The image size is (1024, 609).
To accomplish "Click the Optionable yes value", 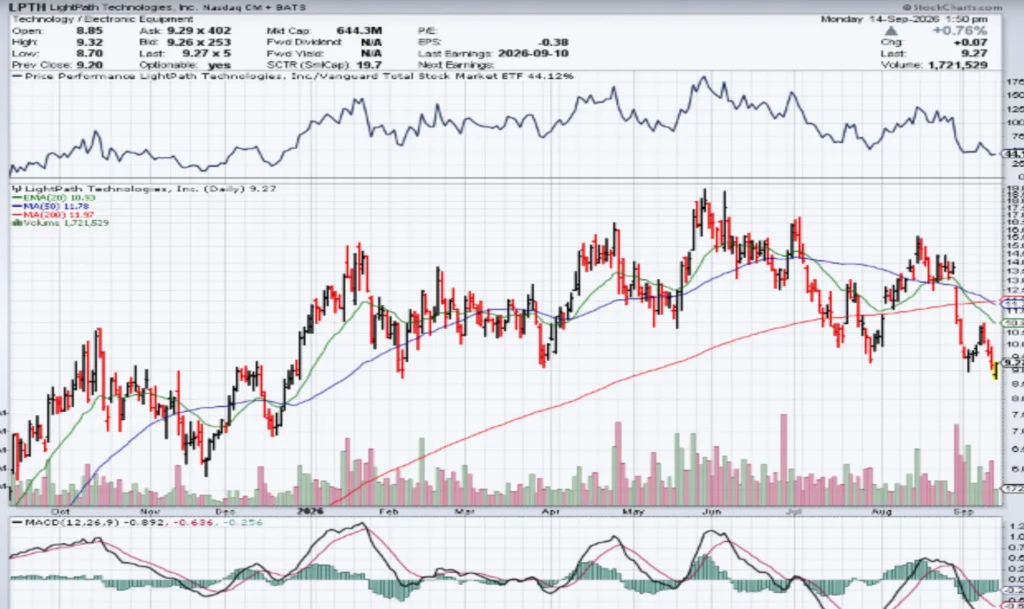I will click(x=219, y=65).
